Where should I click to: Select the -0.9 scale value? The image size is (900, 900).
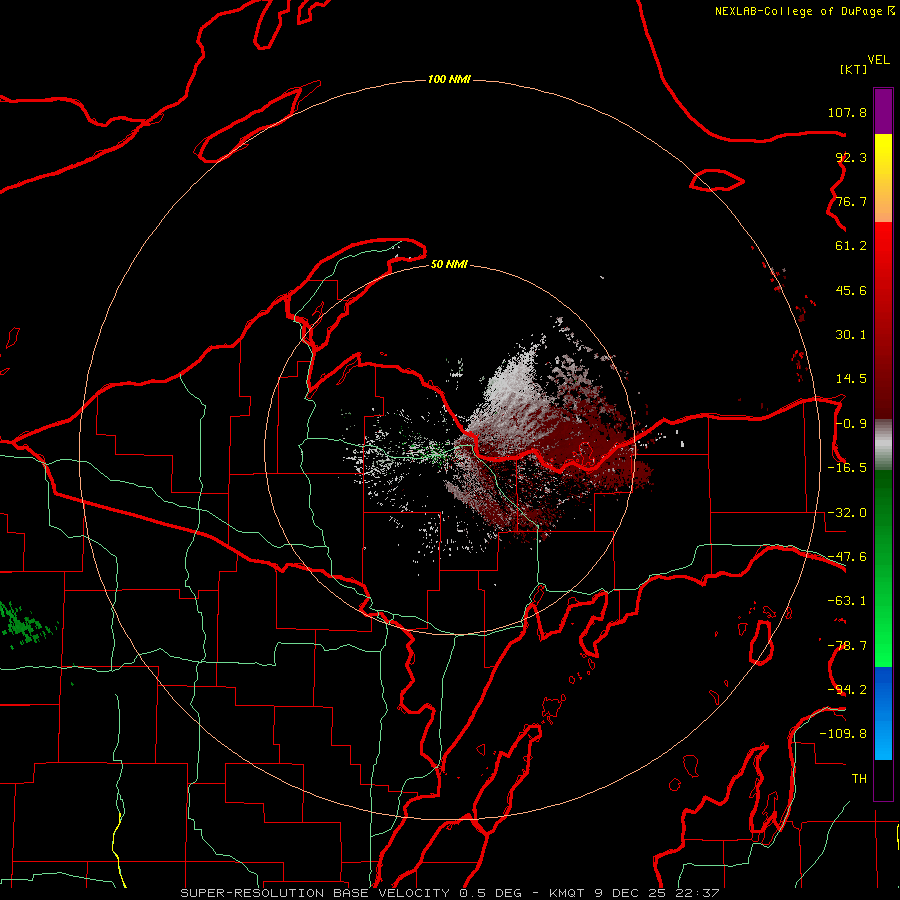(x=851, y=424)
